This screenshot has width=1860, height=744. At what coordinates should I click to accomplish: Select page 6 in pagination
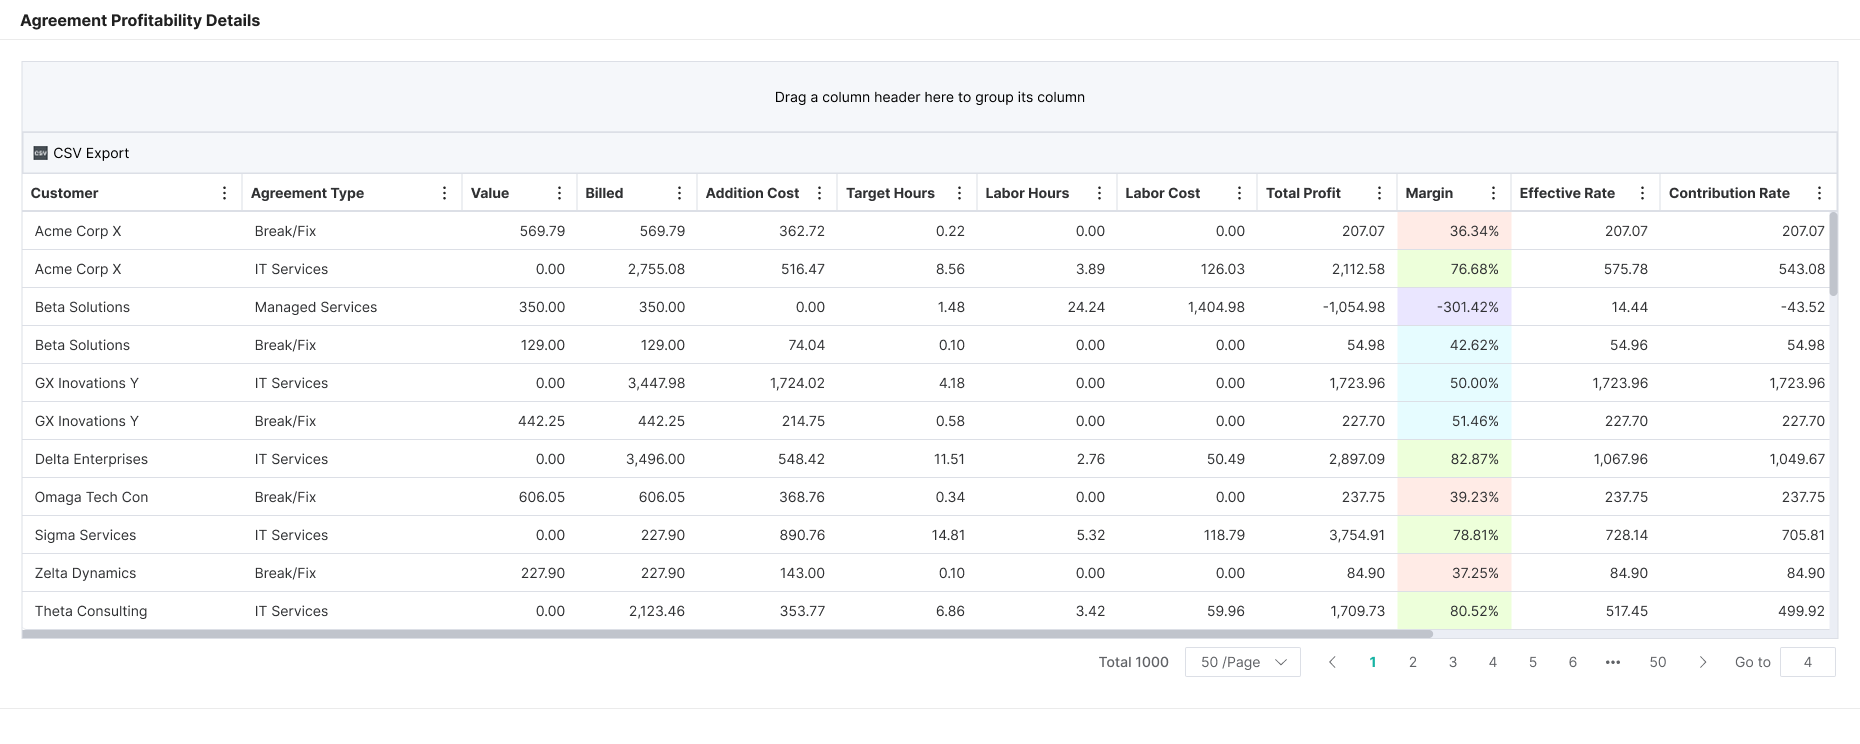(1573, 662)
